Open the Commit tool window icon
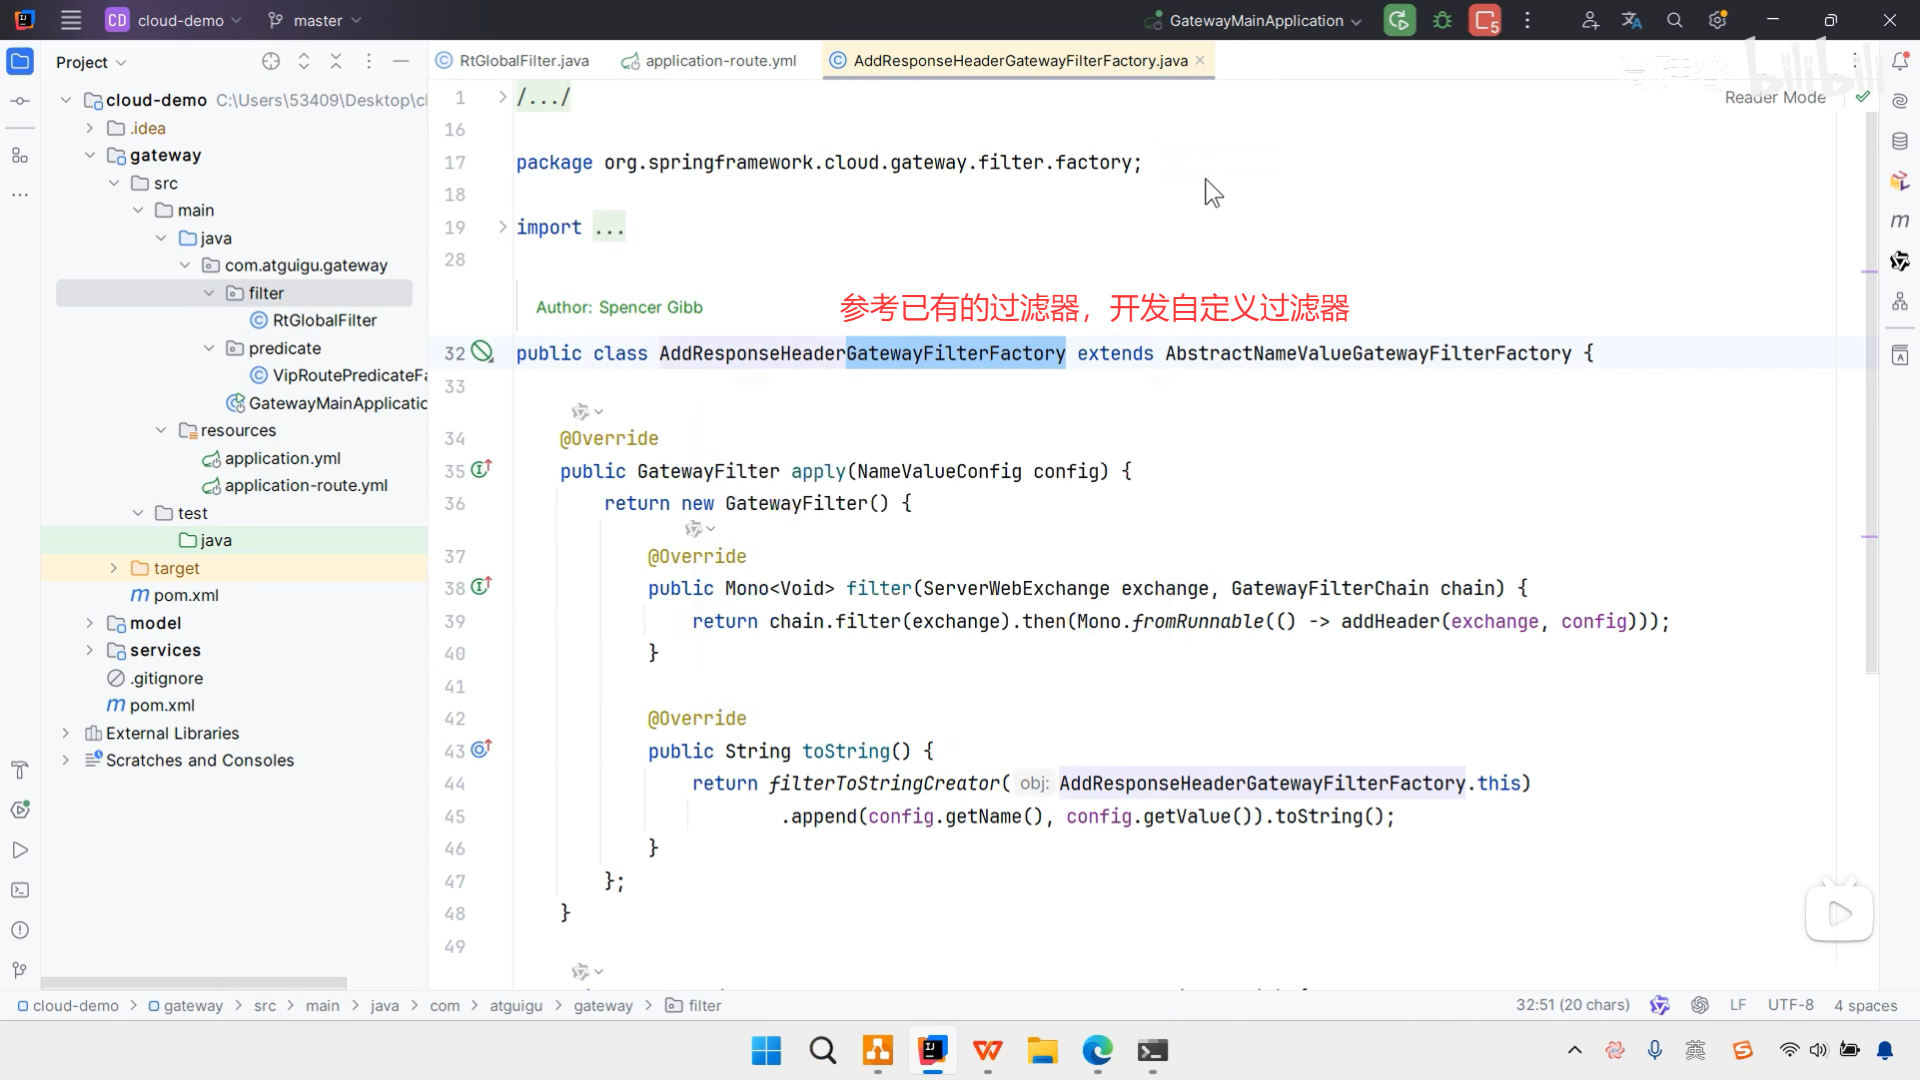The image size is (1920, 1080). (20, 101)
